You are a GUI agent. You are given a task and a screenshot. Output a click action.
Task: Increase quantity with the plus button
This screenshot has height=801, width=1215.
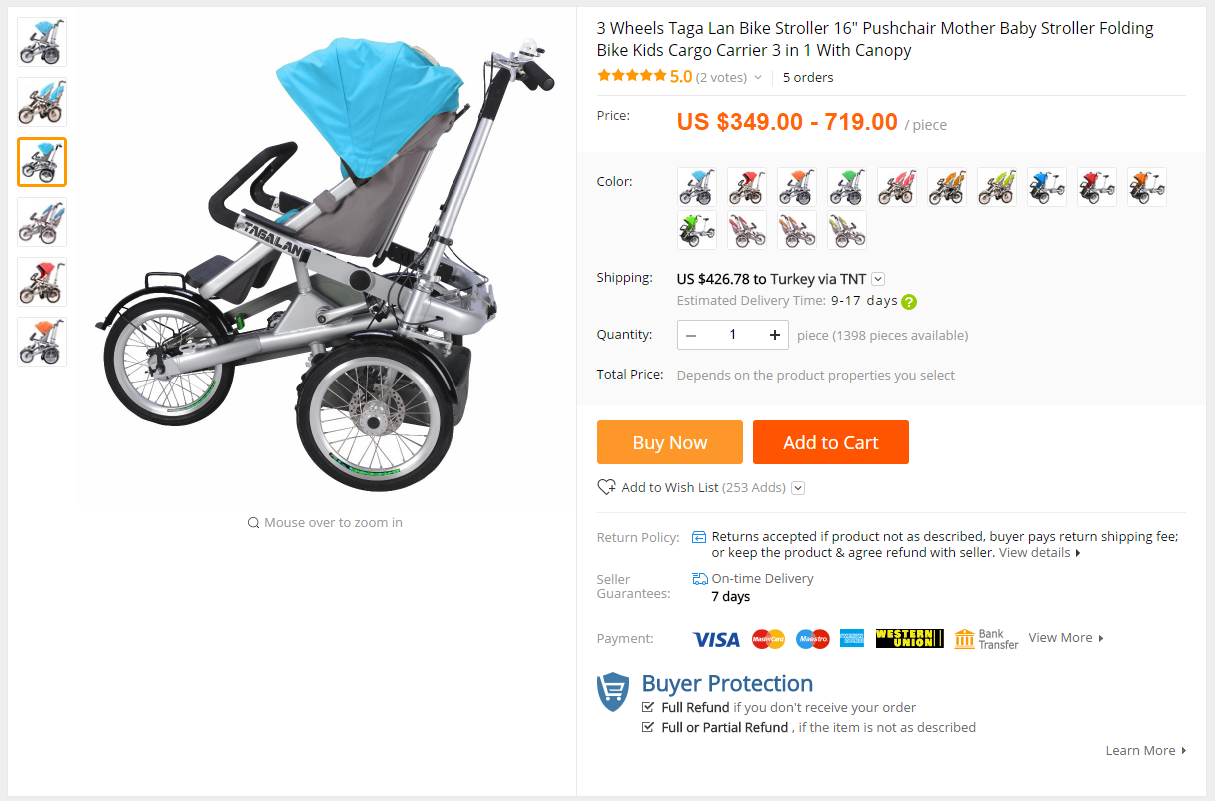(x=774, y=335)
